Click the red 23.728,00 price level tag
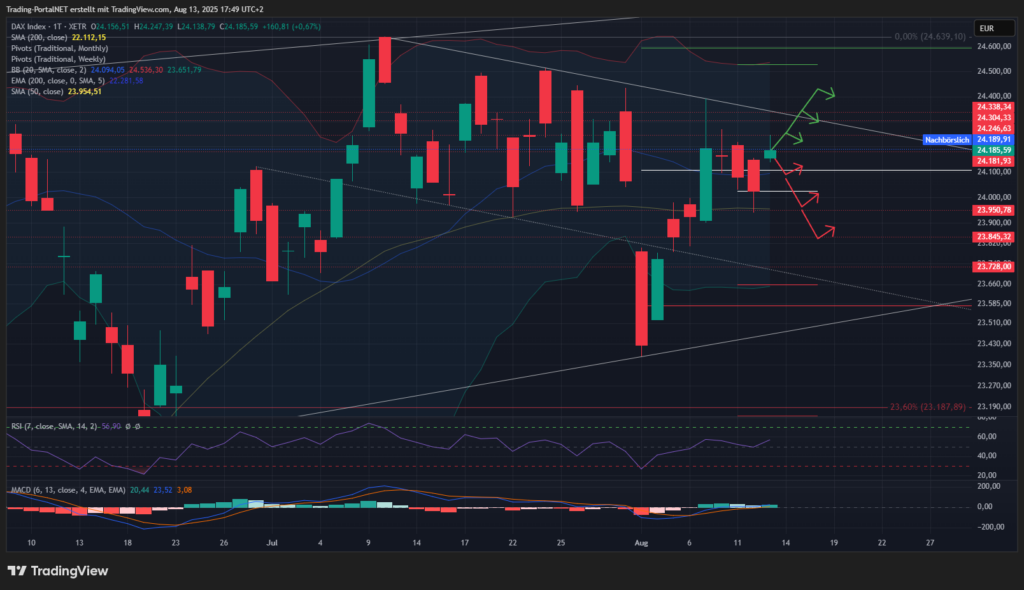Screen dimensions: 1024x590 (x=993, y=266)
